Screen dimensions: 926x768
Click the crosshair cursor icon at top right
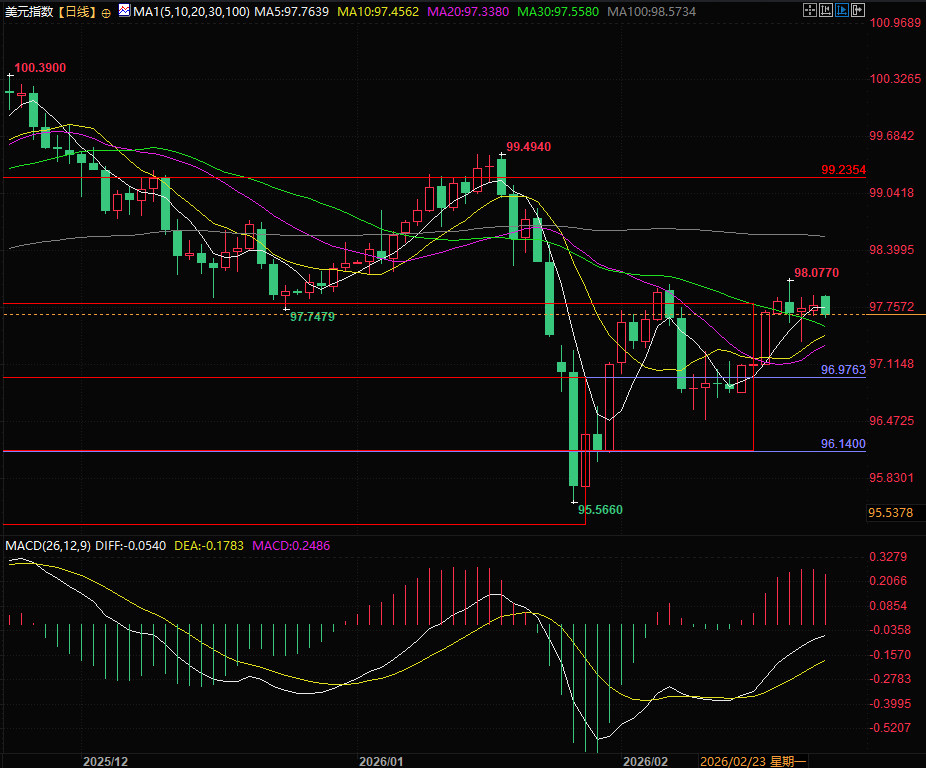[810, 10]
